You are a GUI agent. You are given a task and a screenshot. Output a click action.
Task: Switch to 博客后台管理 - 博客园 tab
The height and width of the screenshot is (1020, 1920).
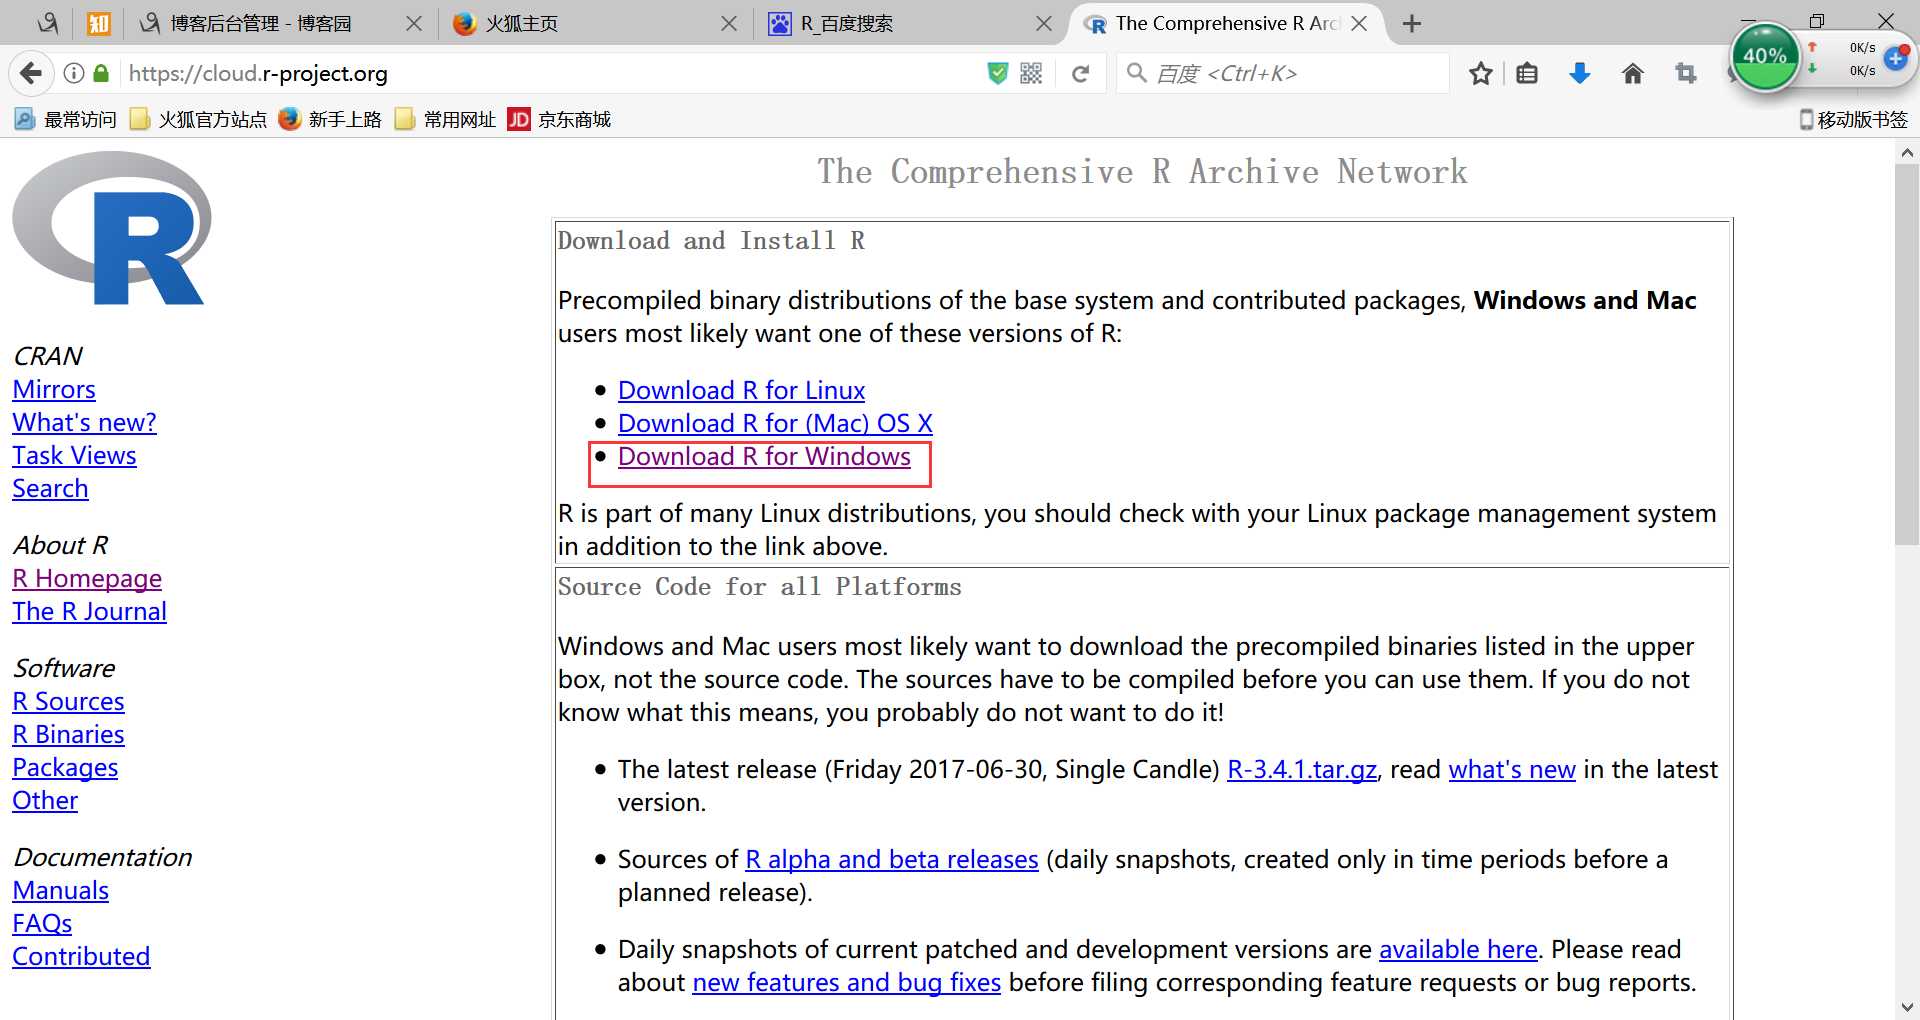pos(260,23)
